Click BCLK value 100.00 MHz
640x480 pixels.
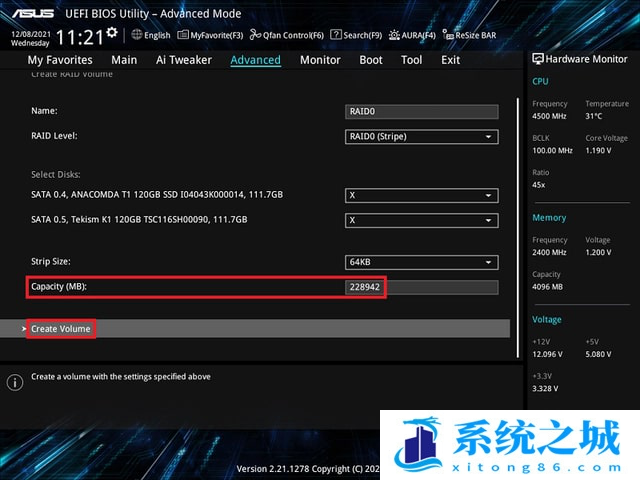coord(552,151)
